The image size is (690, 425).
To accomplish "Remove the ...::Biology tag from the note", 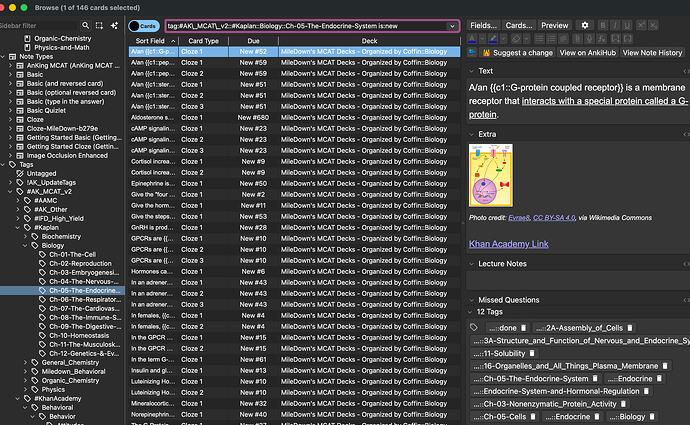I will click(x=652, y=417).
